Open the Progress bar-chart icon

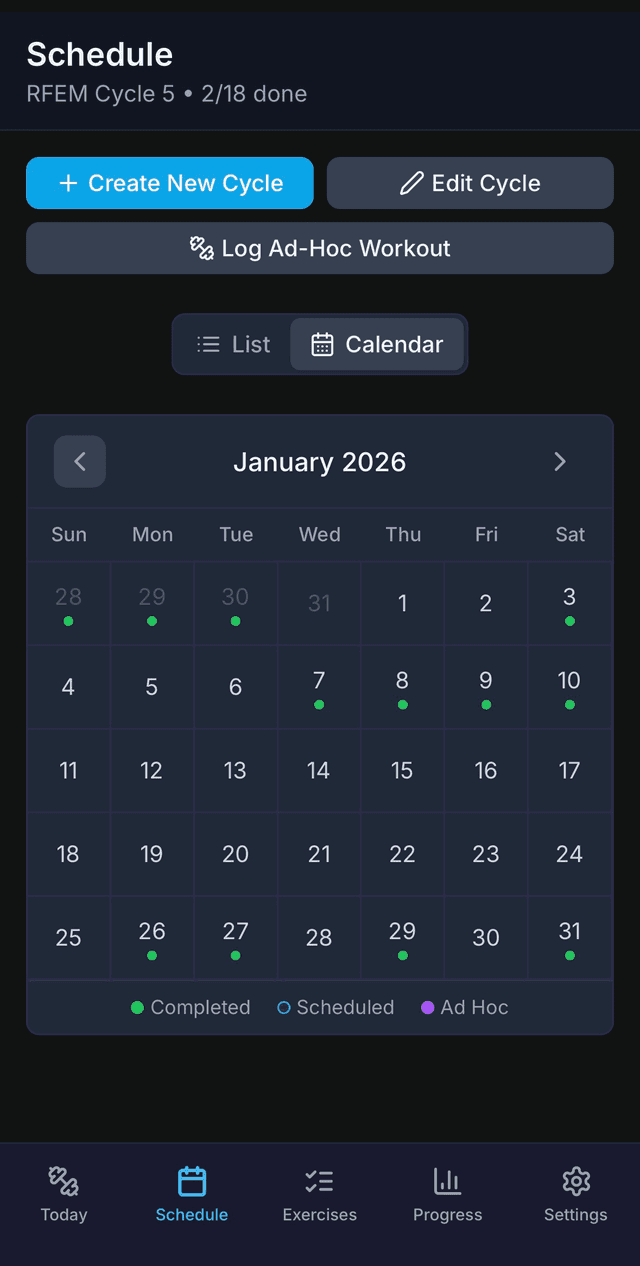click(x=447, y=1181)
